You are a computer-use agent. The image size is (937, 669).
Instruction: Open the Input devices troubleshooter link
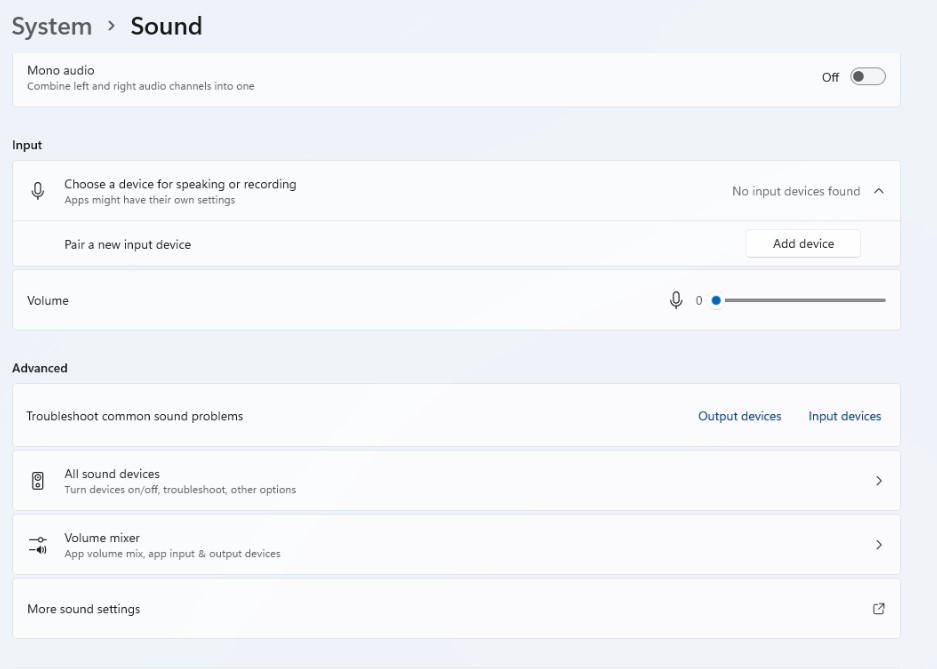(x=844, y=415)
